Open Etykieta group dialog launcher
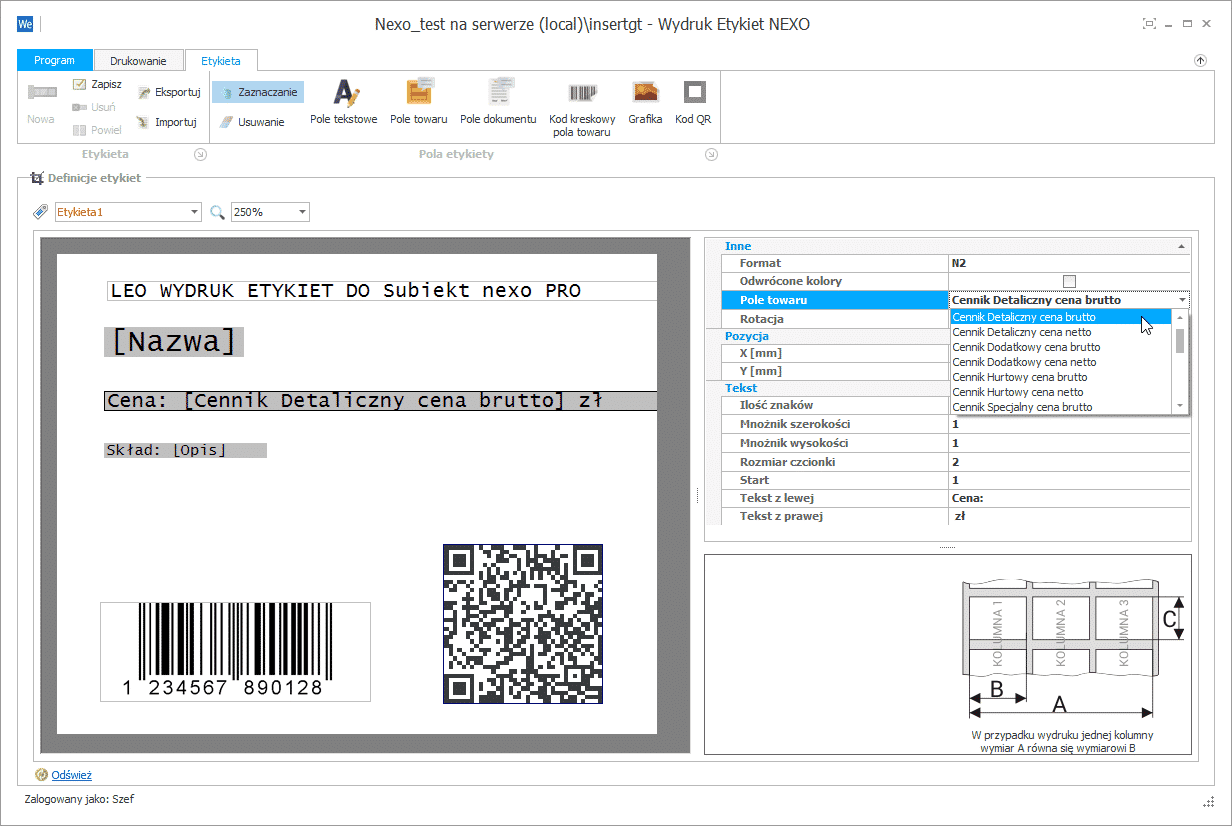 coord(200,154)
